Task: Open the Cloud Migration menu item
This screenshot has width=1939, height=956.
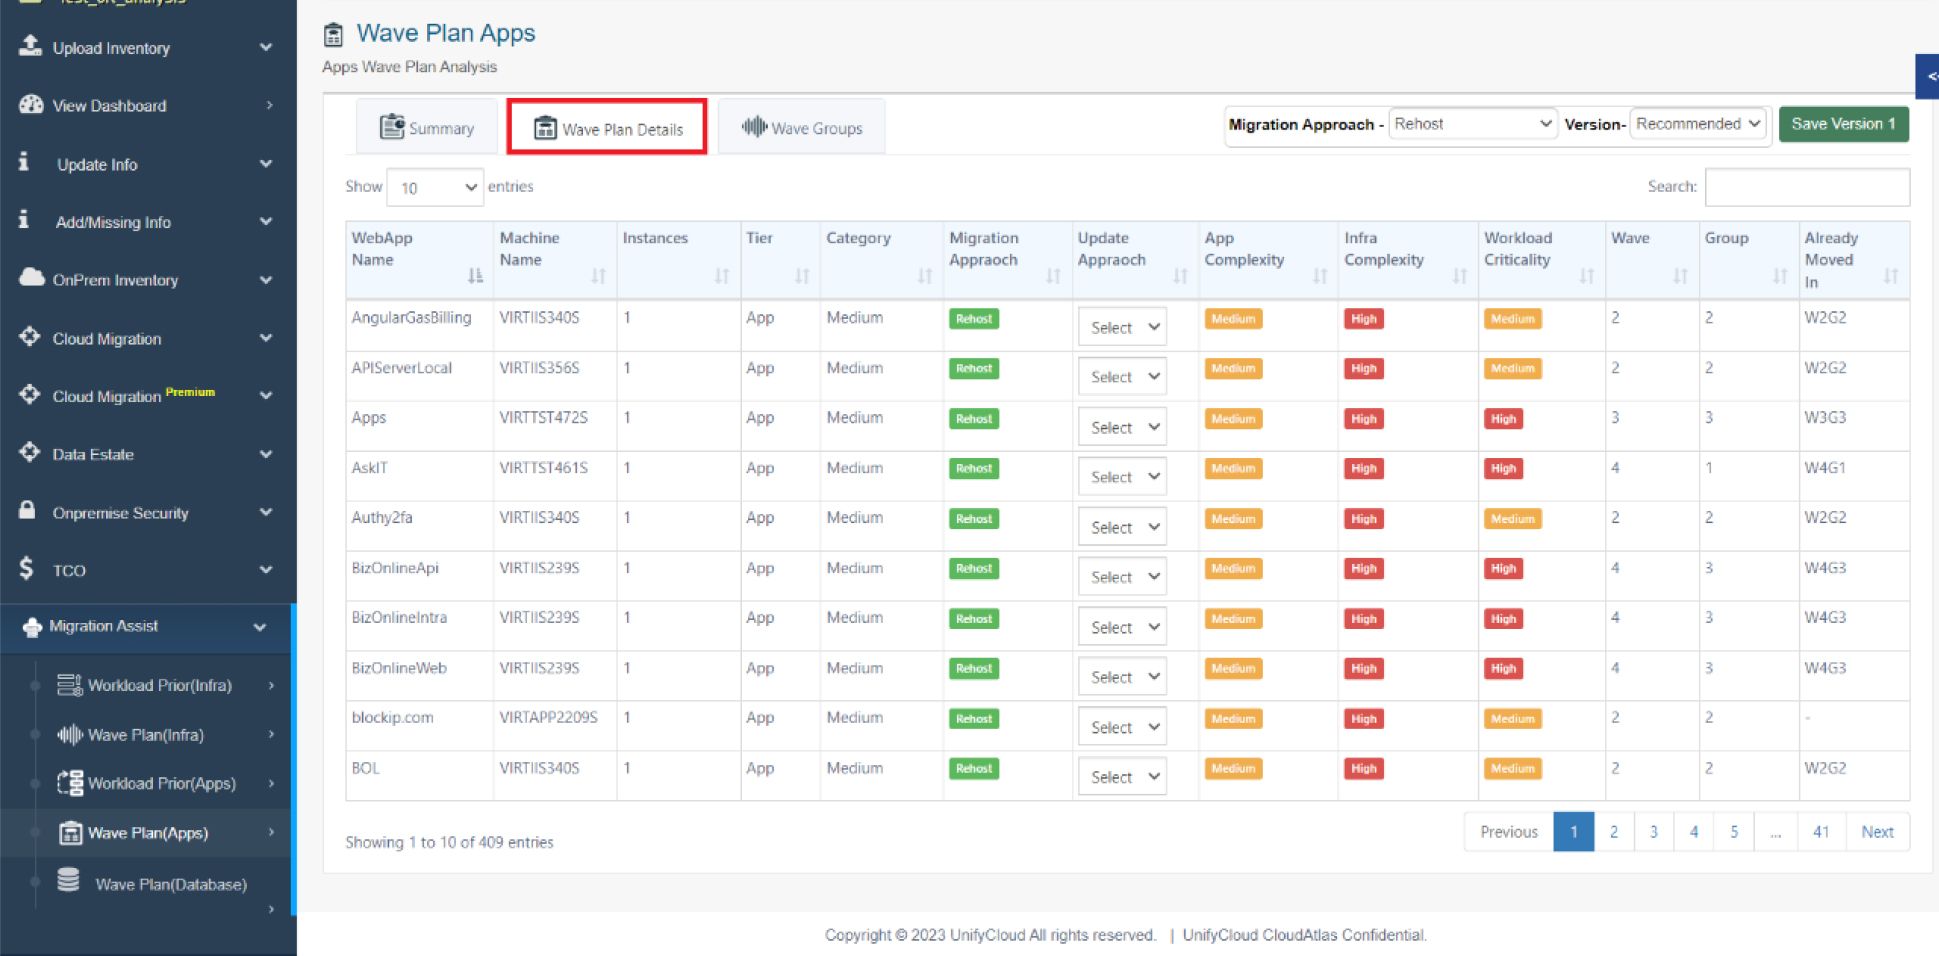Action: [147, 338]
